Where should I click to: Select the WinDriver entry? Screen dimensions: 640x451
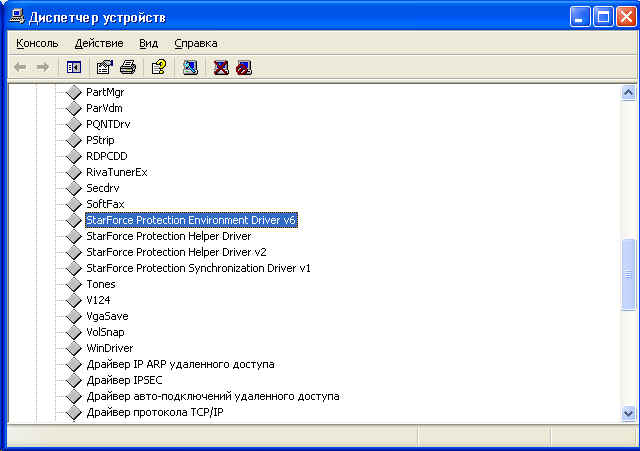coord(110,348)
